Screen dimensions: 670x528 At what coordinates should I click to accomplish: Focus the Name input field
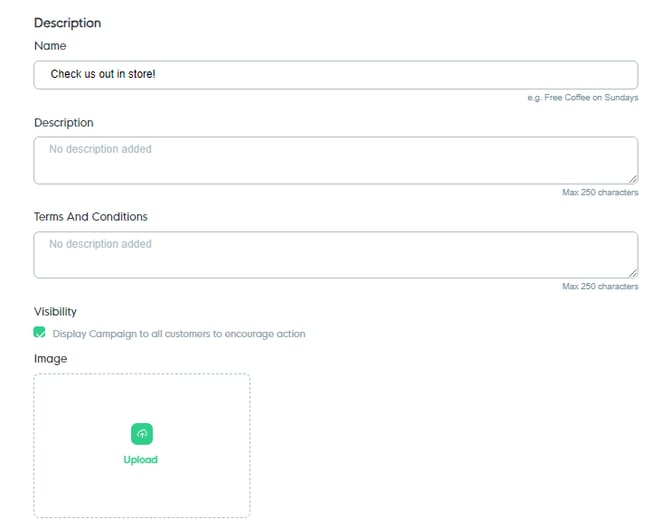335,75
